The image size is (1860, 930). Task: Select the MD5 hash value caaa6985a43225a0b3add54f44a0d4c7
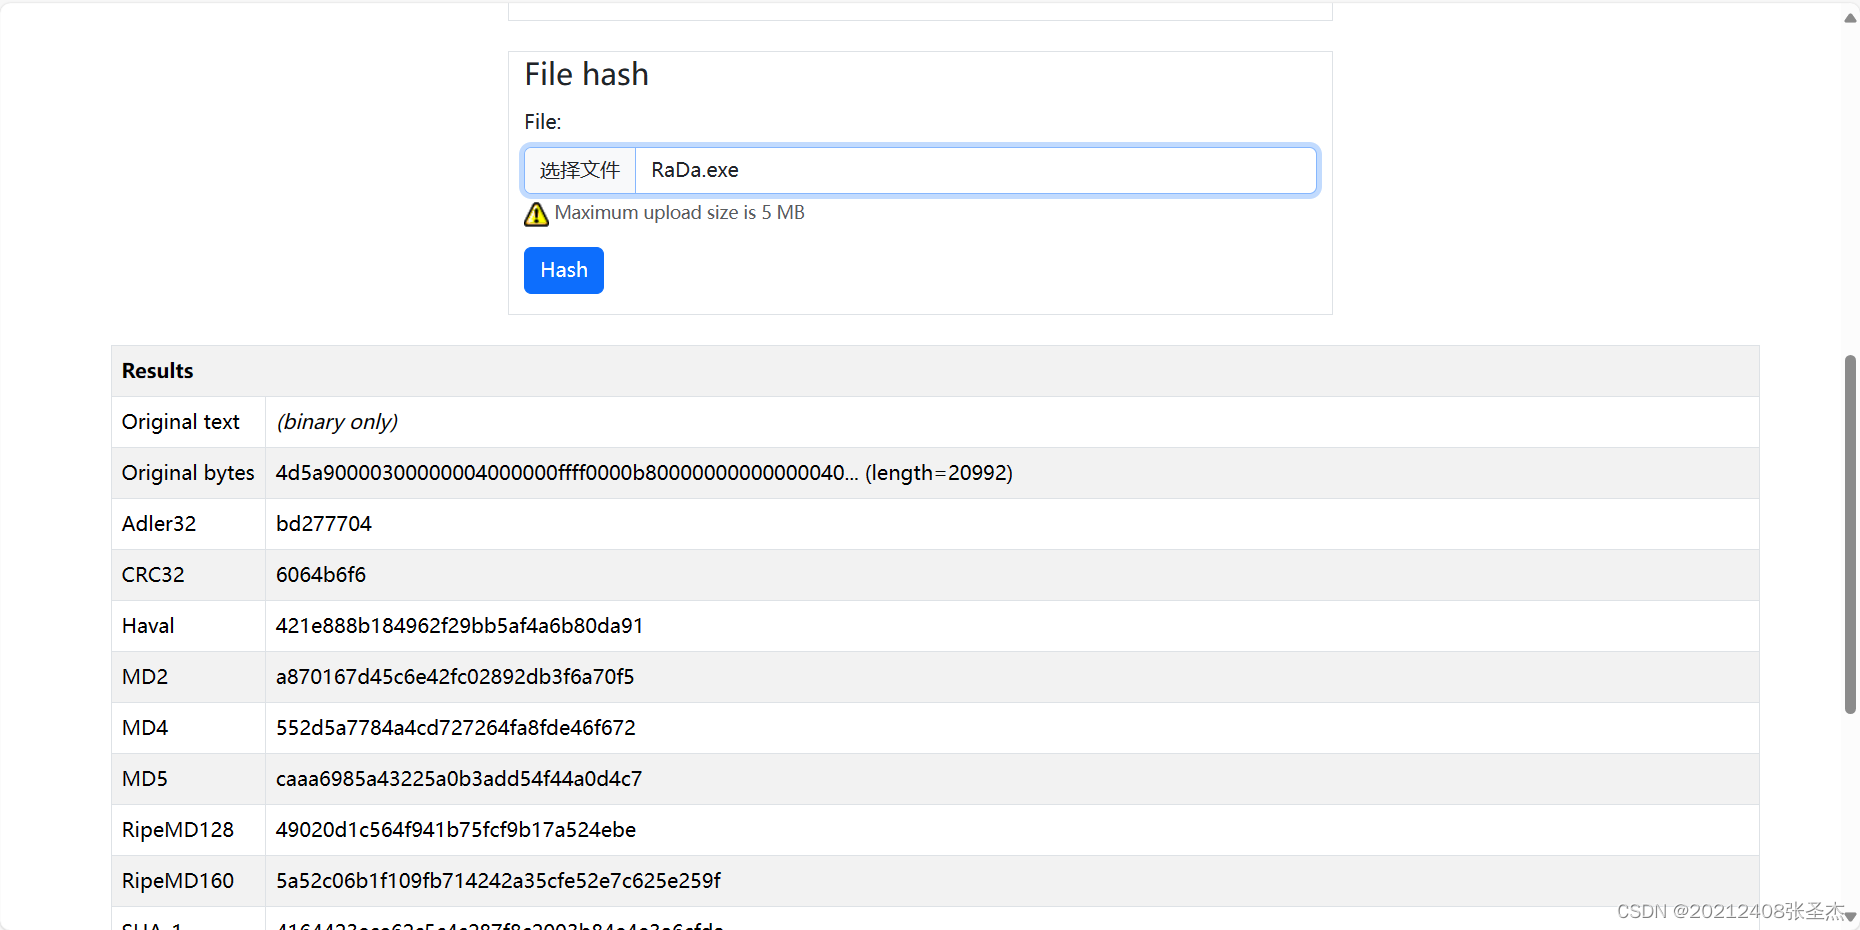point(459,779)
